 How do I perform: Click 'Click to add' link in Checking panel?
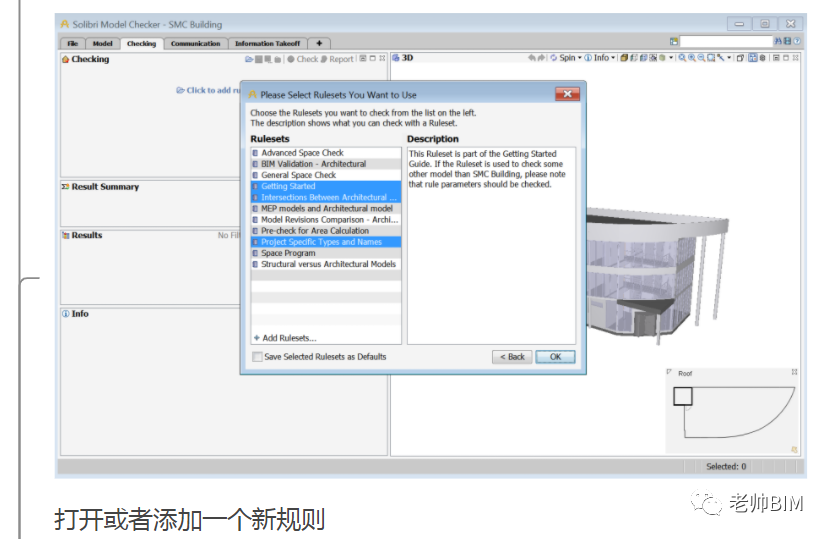click(x=208, y=90)
